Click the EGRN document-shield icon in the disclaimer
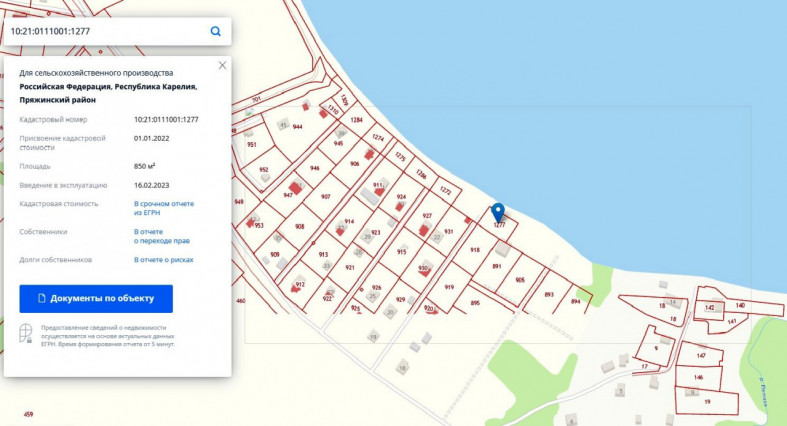Viewport: 787px width, 426px height. coord(26,333)
